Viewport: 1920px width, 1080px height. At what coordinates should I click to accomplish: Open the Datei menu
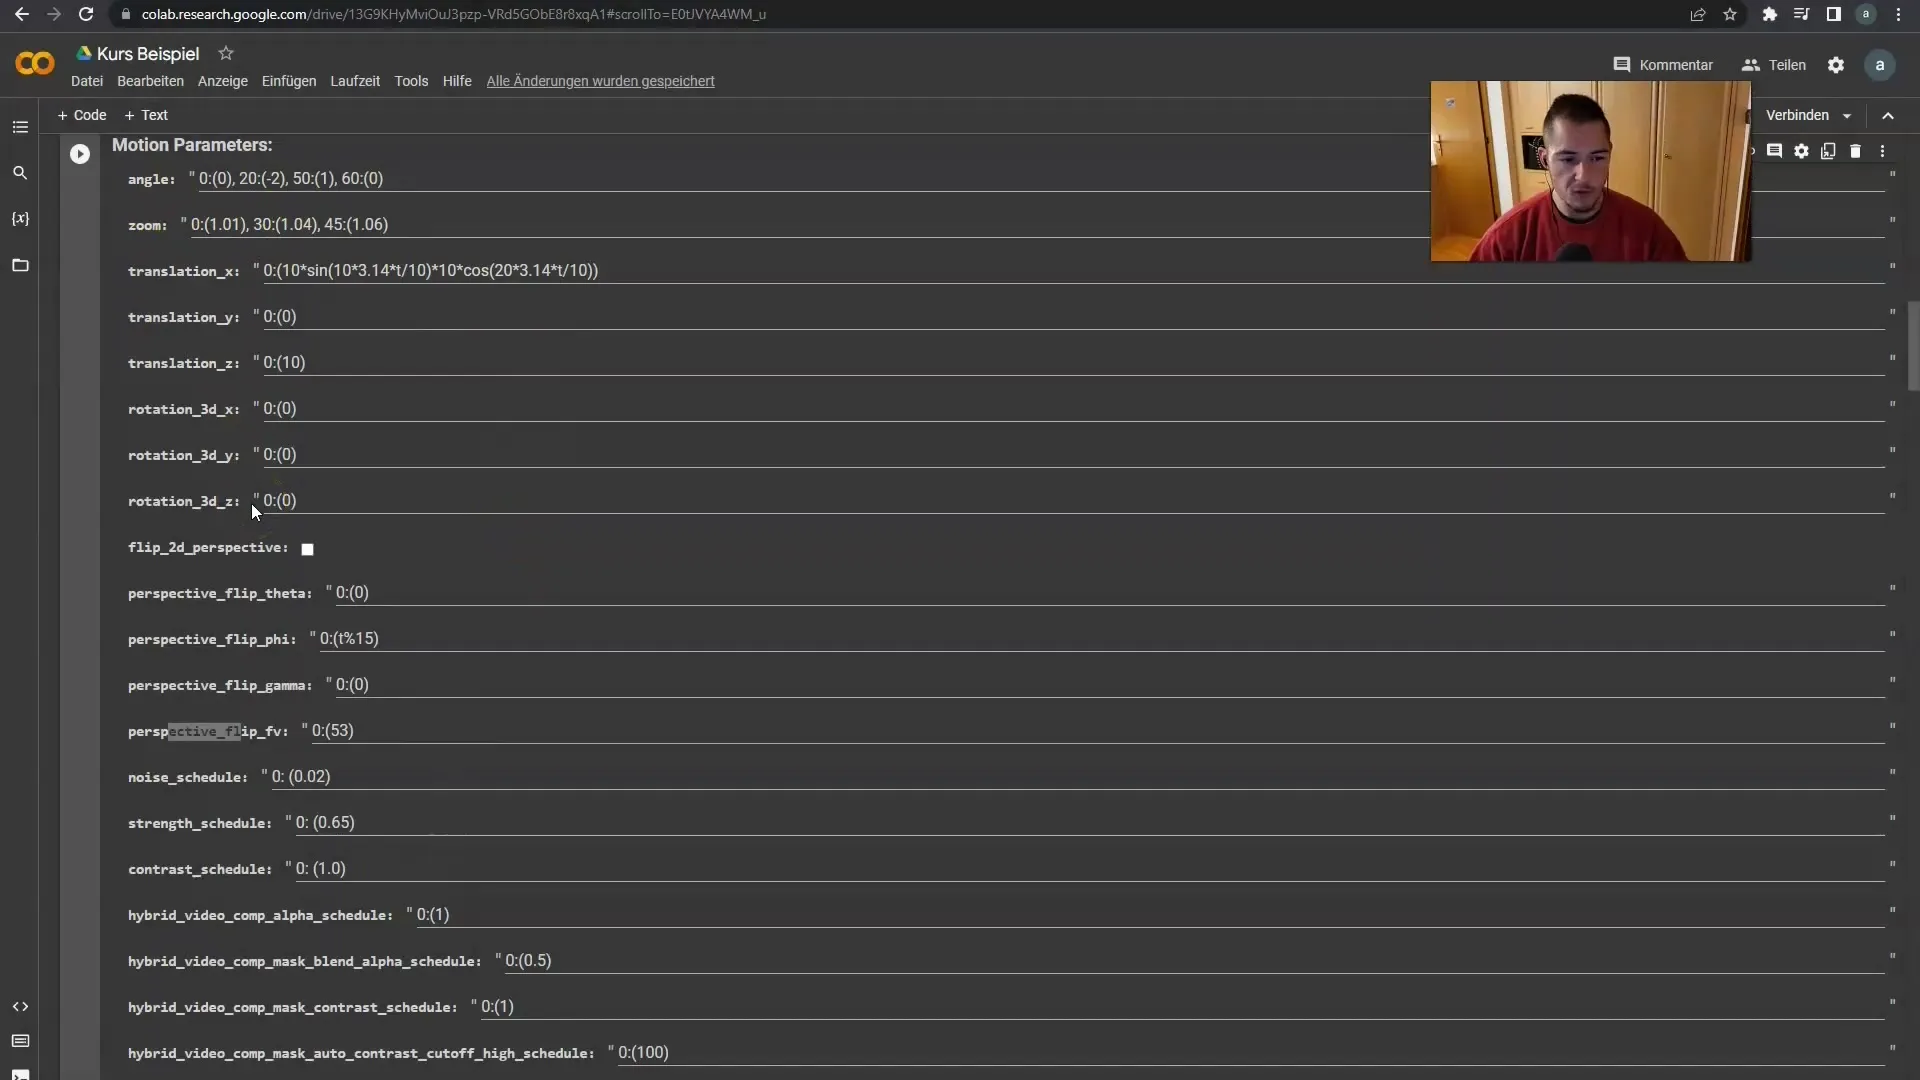point(86,82)
